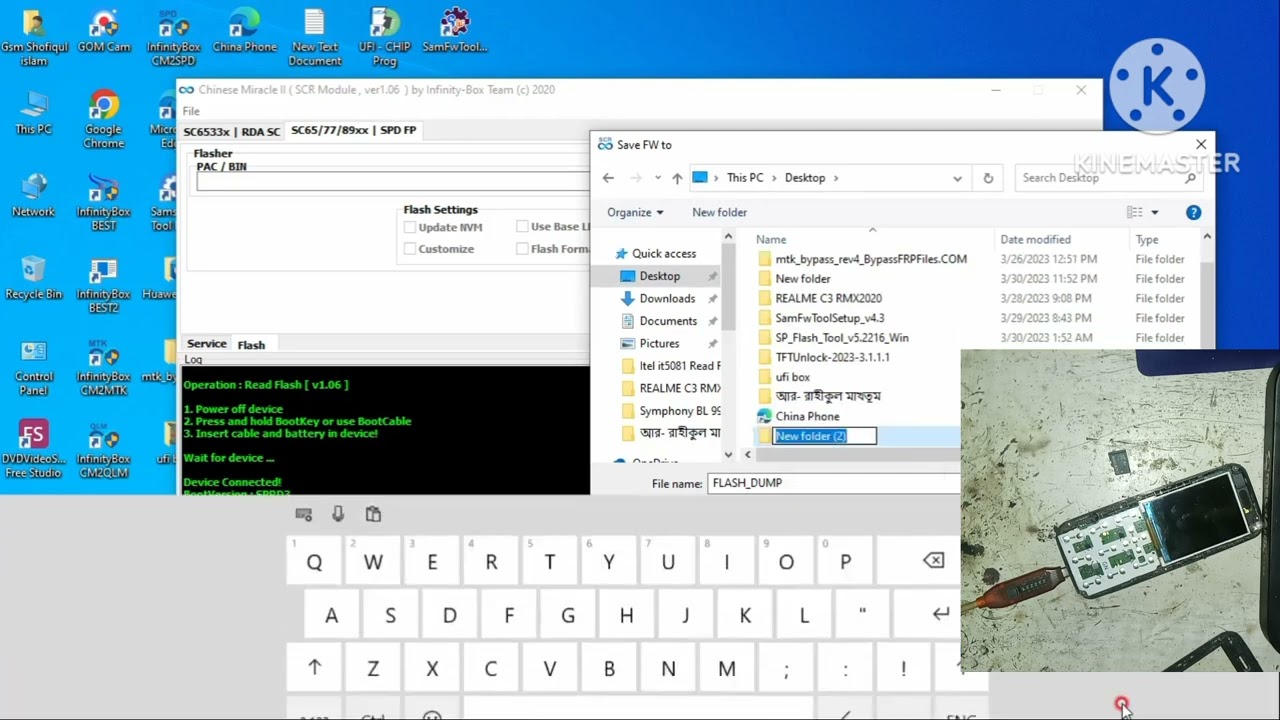Switch to the Service tab
The width and height of the screenshot is (1280, 720).
point(207,344)
